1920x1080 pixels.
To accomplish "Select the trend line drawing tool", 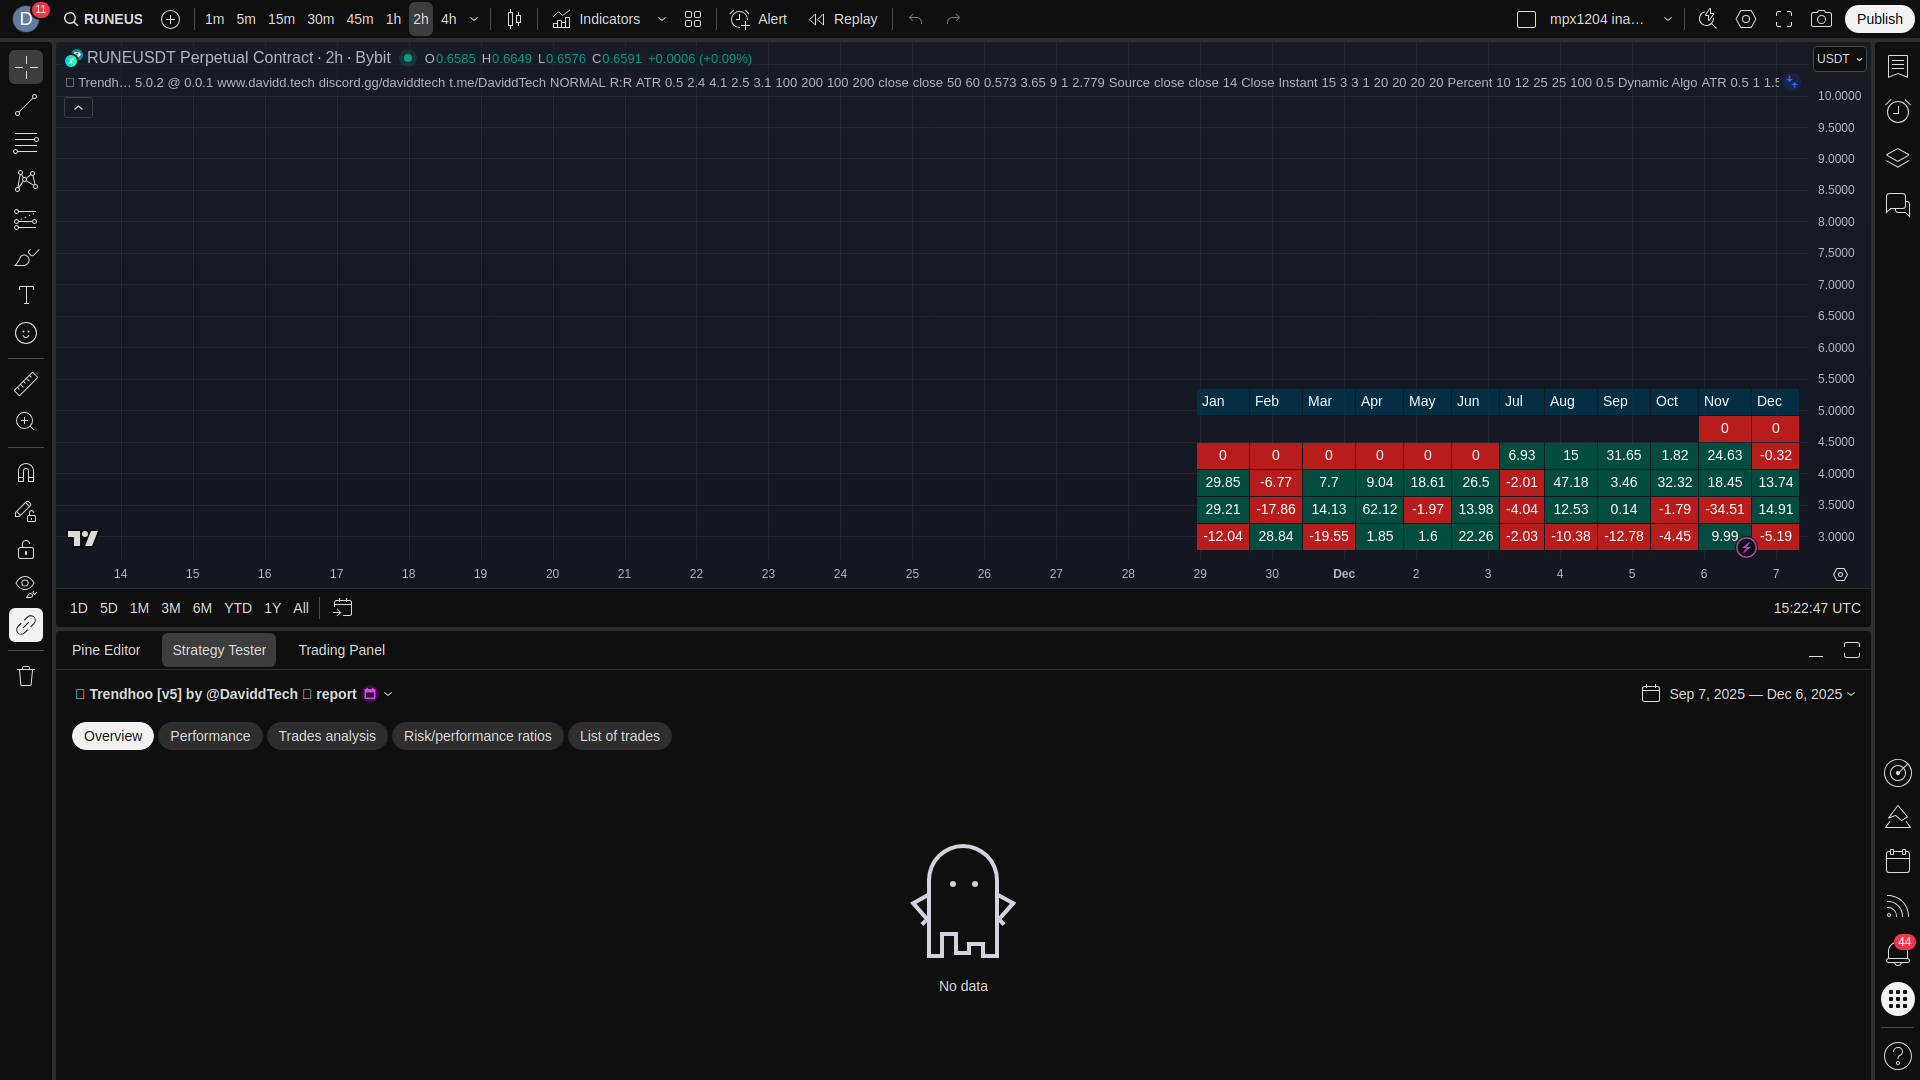I will [26, 105].
